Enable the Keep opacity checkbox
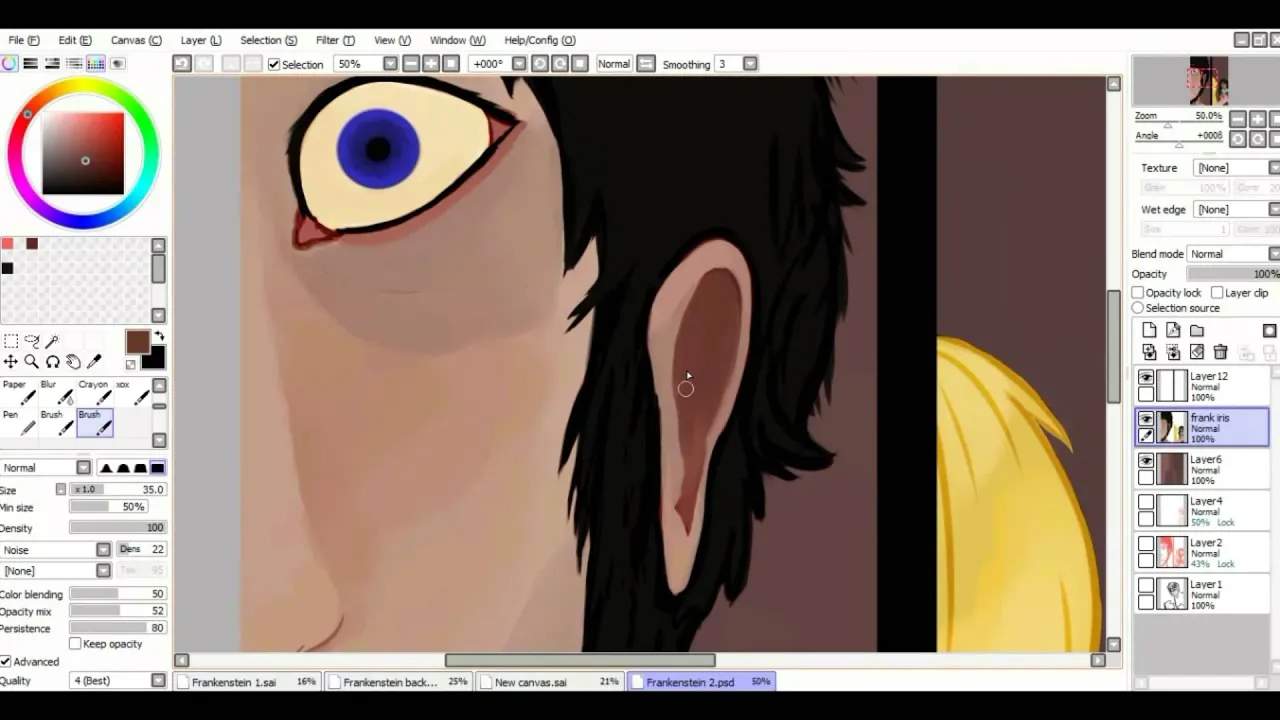This screenshot has height=720, width=1280. [x=75, y=644]
